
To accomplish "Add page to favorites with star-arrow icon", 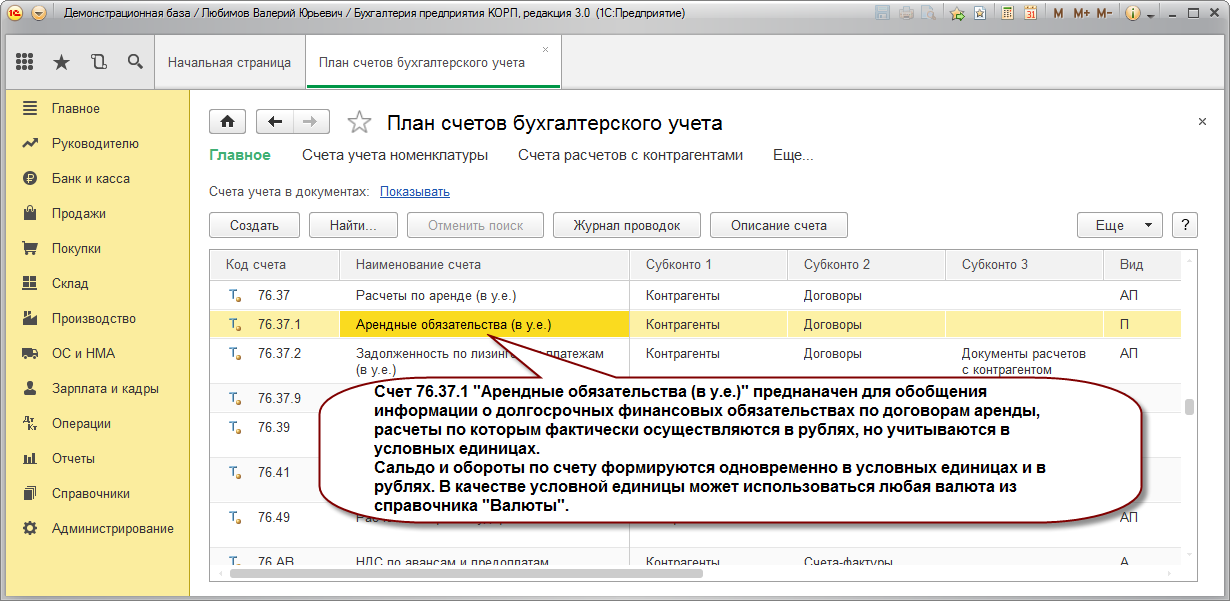I will [957, 14].
